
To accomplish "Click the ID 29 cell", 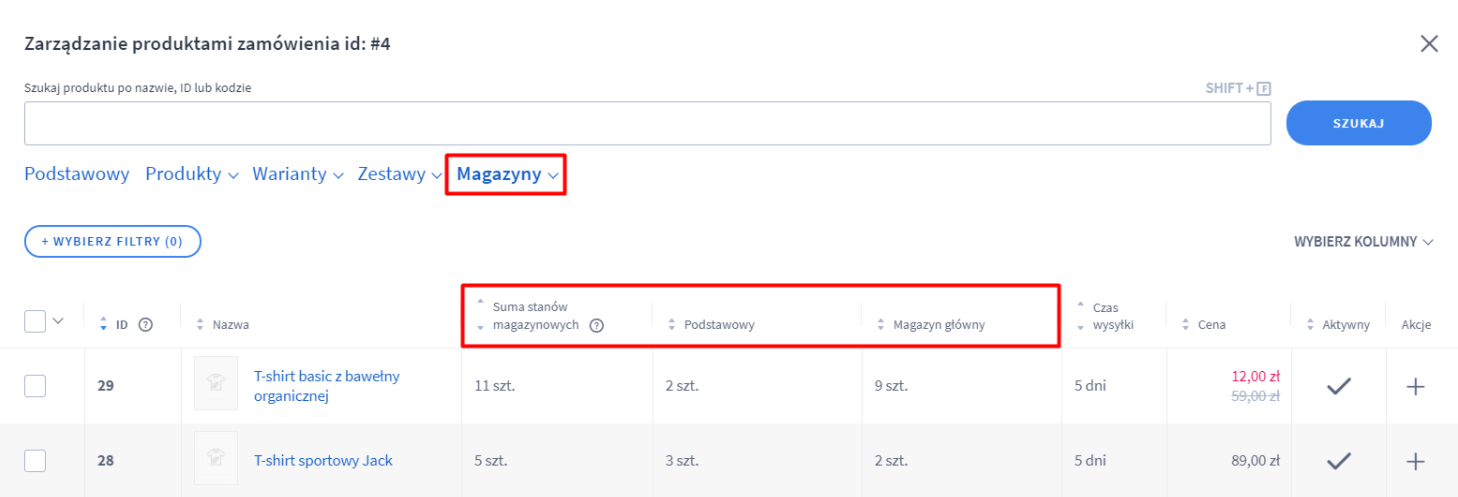I will pos(105,386).
